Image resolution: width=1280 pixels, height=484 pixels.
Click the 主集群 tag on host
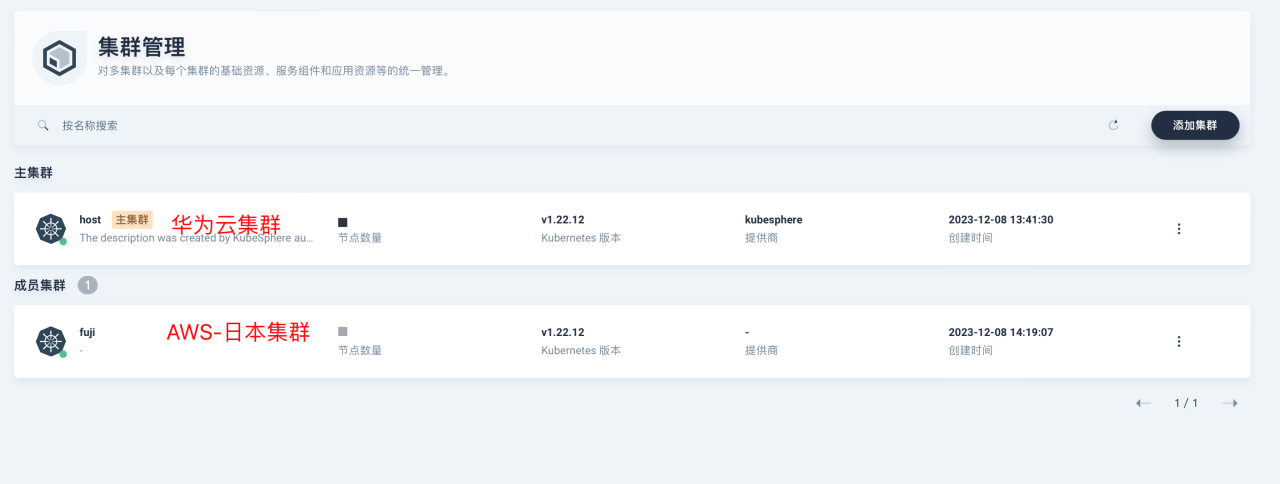(132, 220)
